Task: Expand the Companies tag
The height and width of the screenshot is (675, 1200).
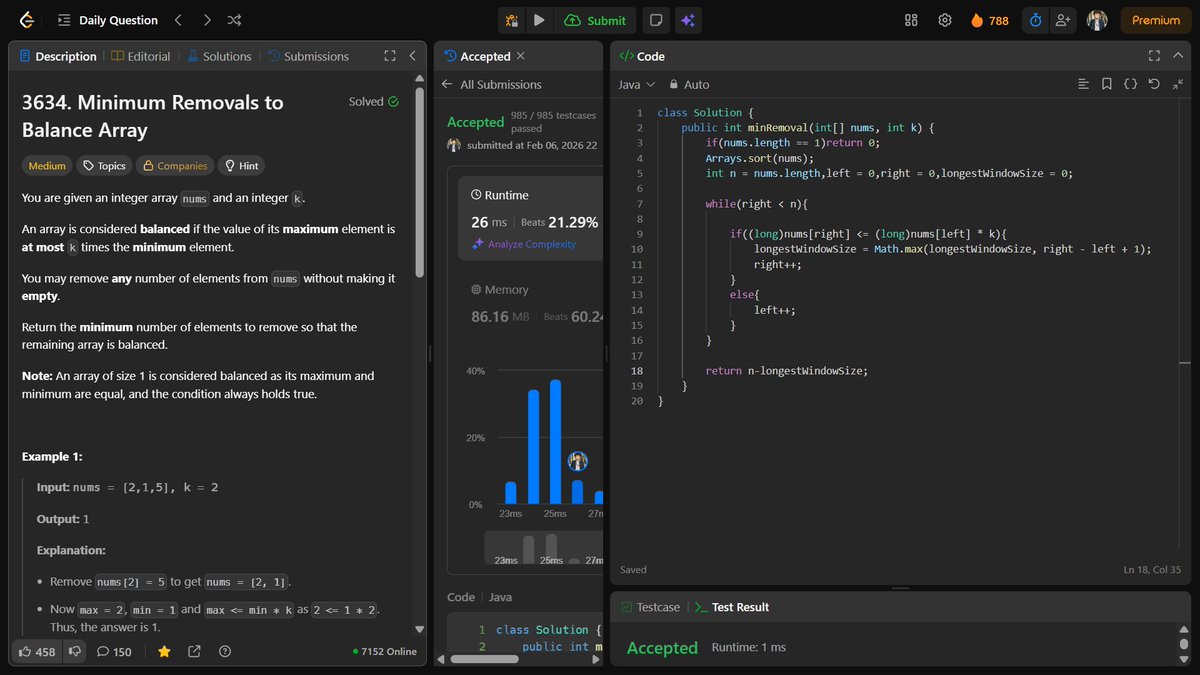Action: pyautogui.click(x=176, y=166)
